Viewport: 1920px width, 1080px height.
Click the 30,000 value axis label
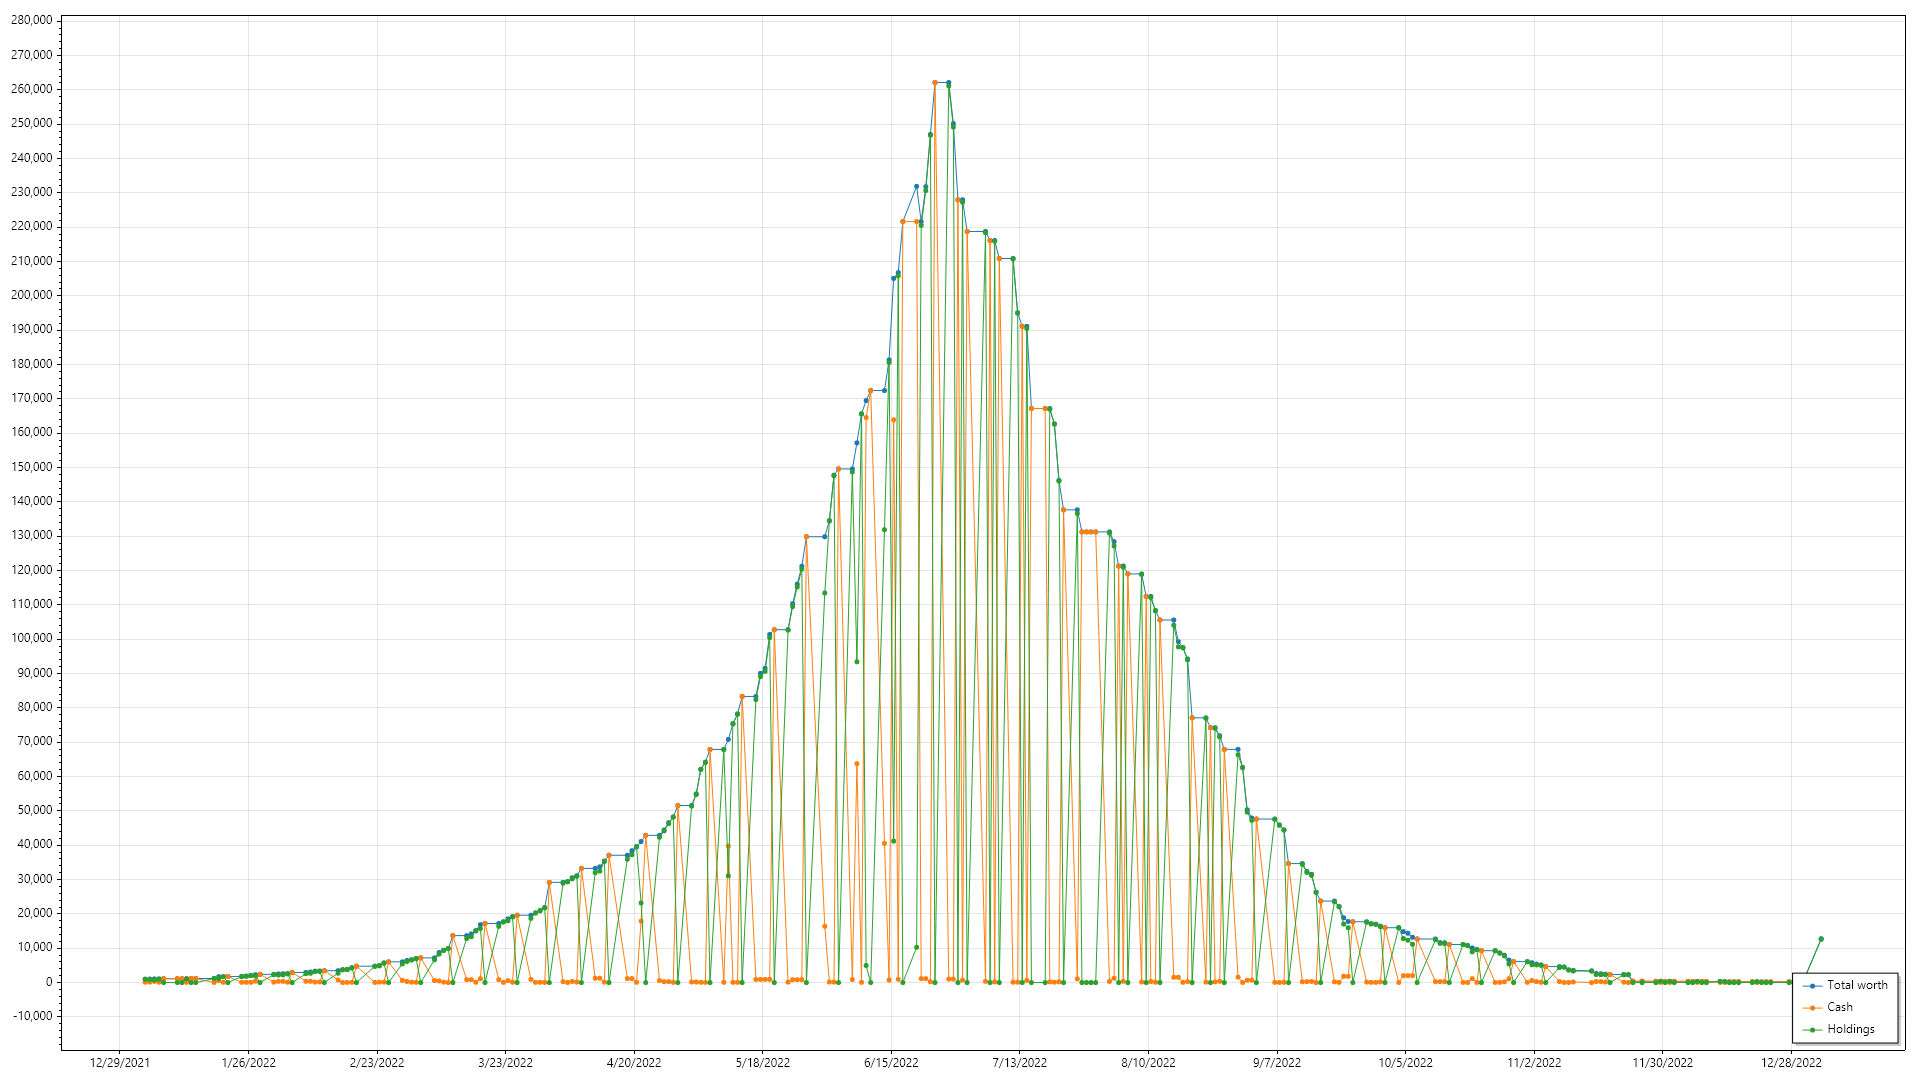click(35, 879)
